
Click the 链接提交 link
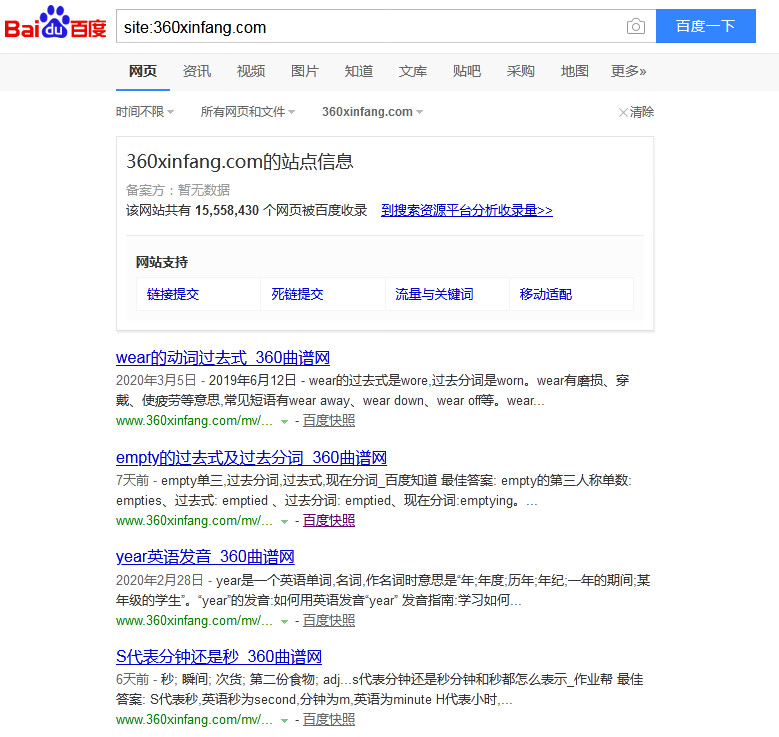[173, 294]
